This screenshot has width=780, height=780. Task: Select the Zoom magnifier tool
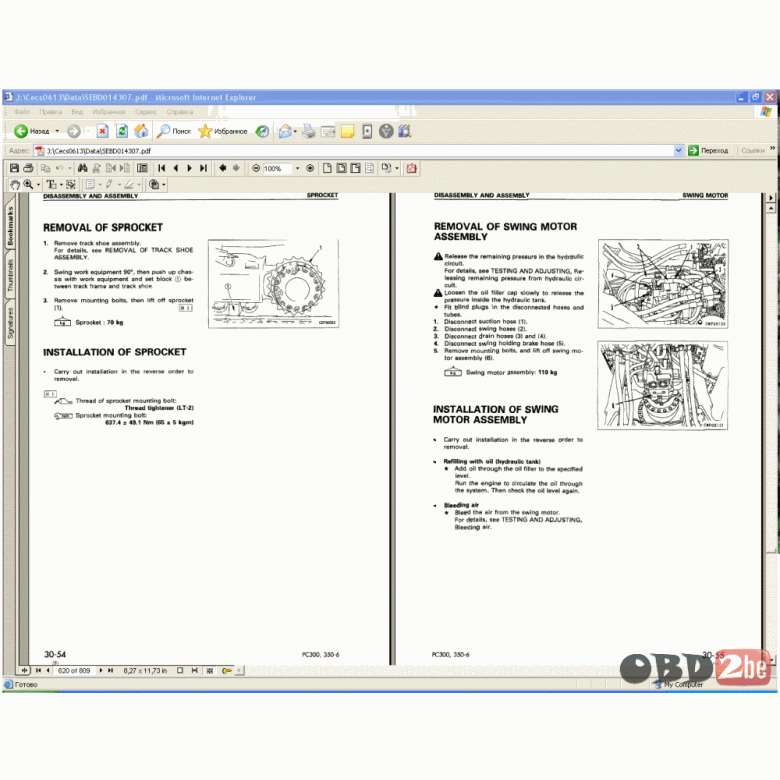coord(28,185)
